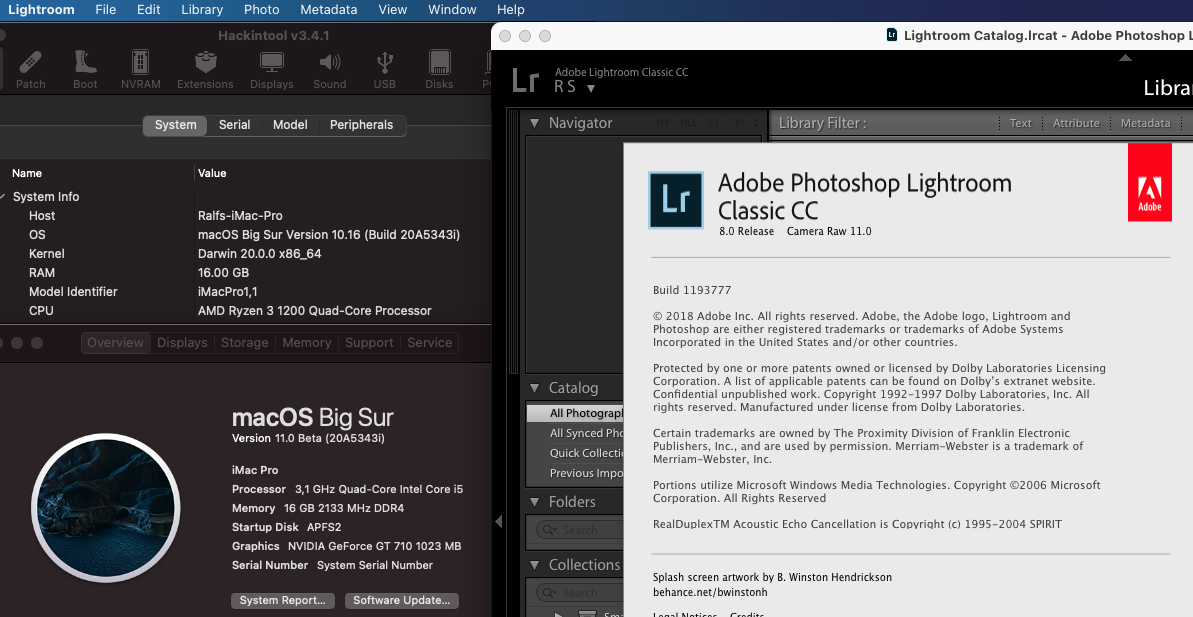Screen dimensions: 1193x617
Task: Open the RS identity plate dropdown
Action: point(590,88)
